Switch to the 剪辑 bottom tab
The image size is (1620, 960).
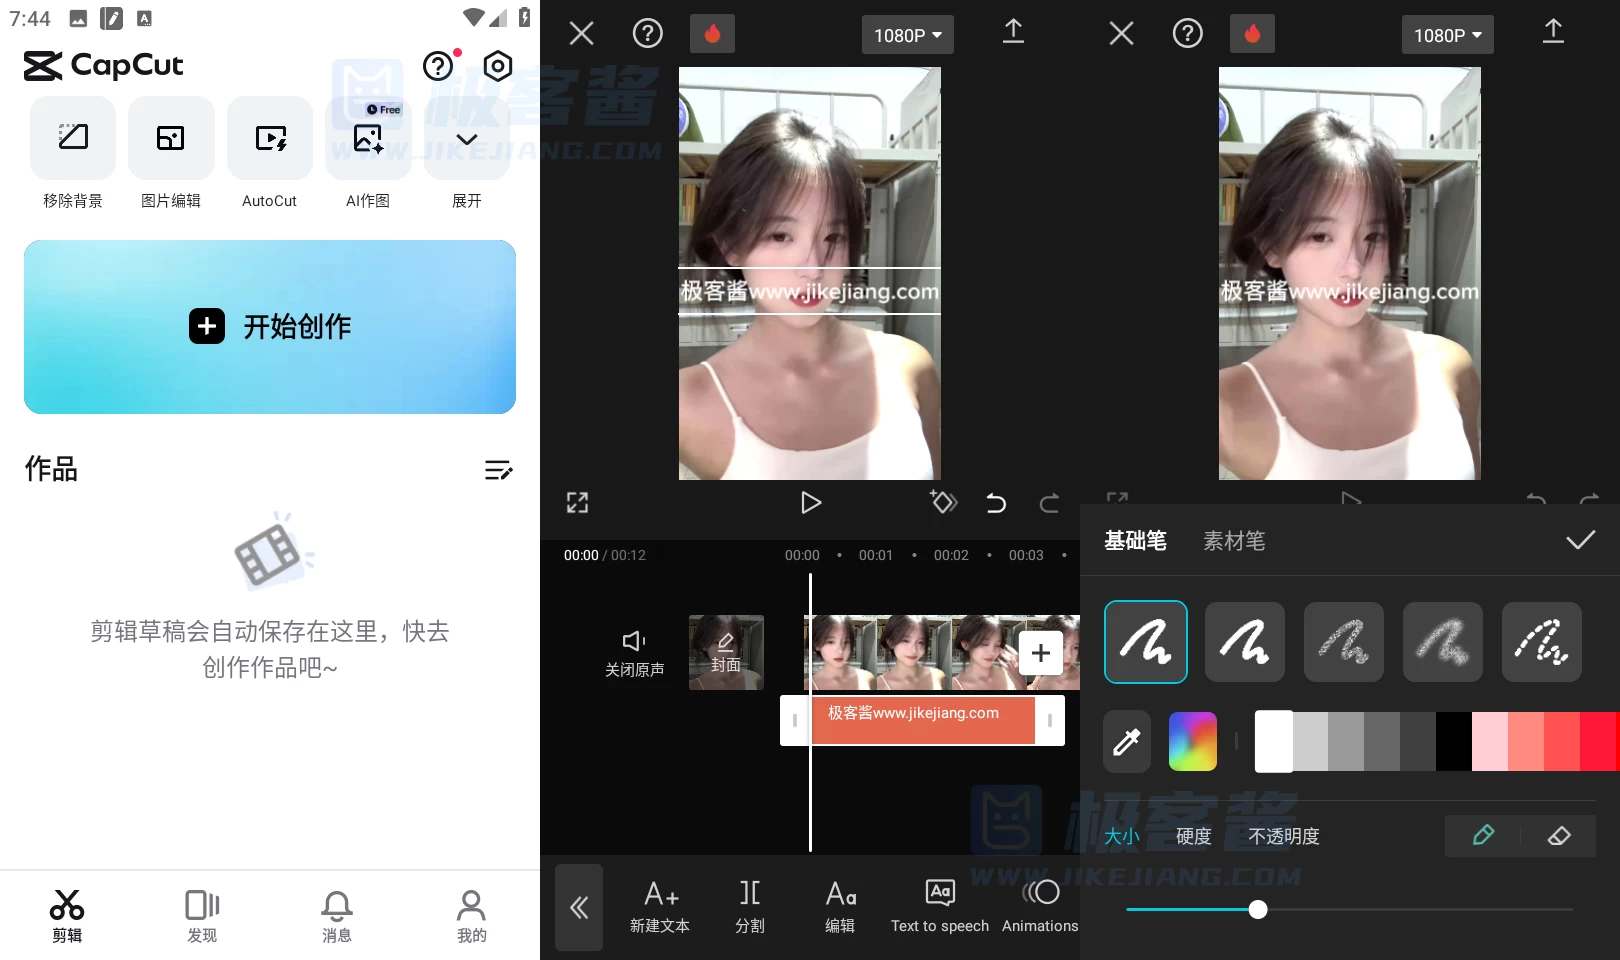67,916
